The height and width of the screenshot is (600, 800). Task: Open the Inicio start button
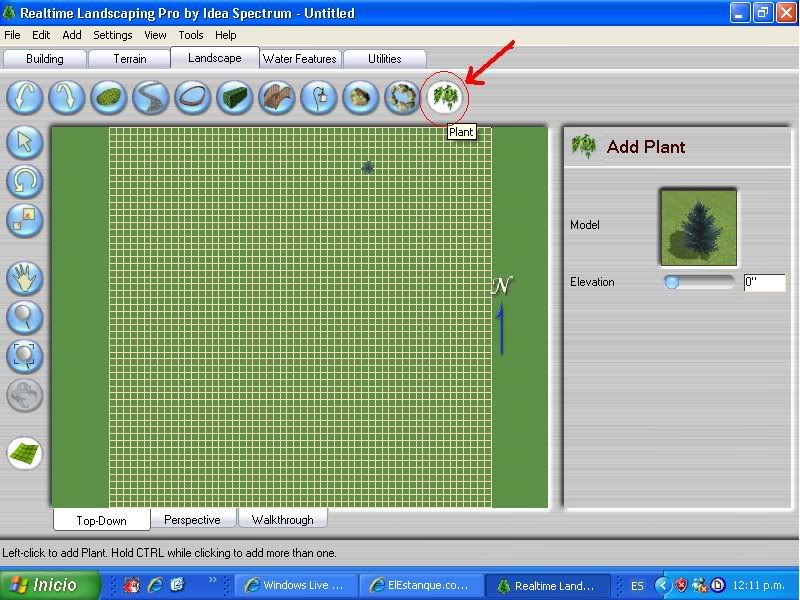[x=50, y=585]
